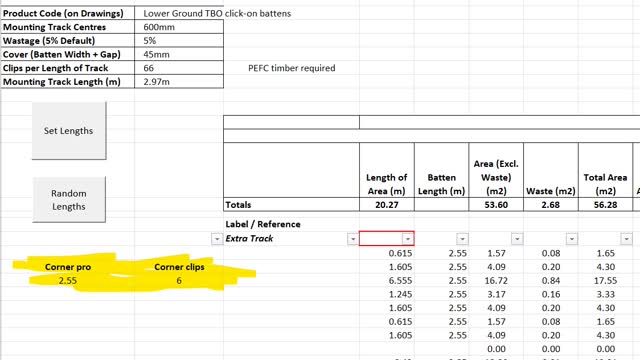Select the 'Totals' row label cell
This screenshot has height=360, width=640.
tap(291, 204)
